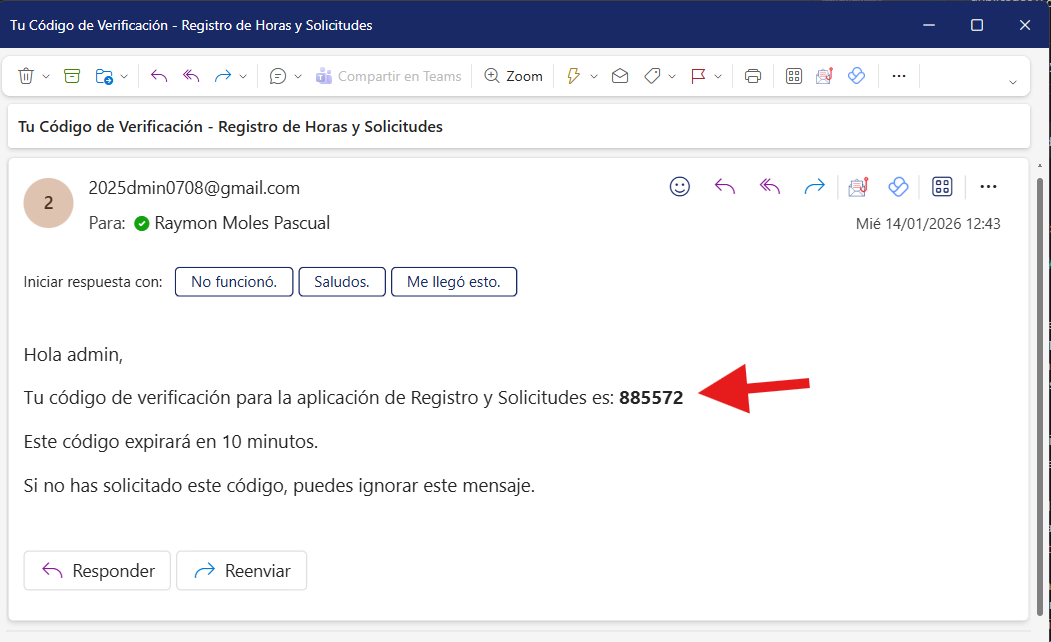1051x642 pixels.
Task: Click the Responder button
Action: click(97, 570)
